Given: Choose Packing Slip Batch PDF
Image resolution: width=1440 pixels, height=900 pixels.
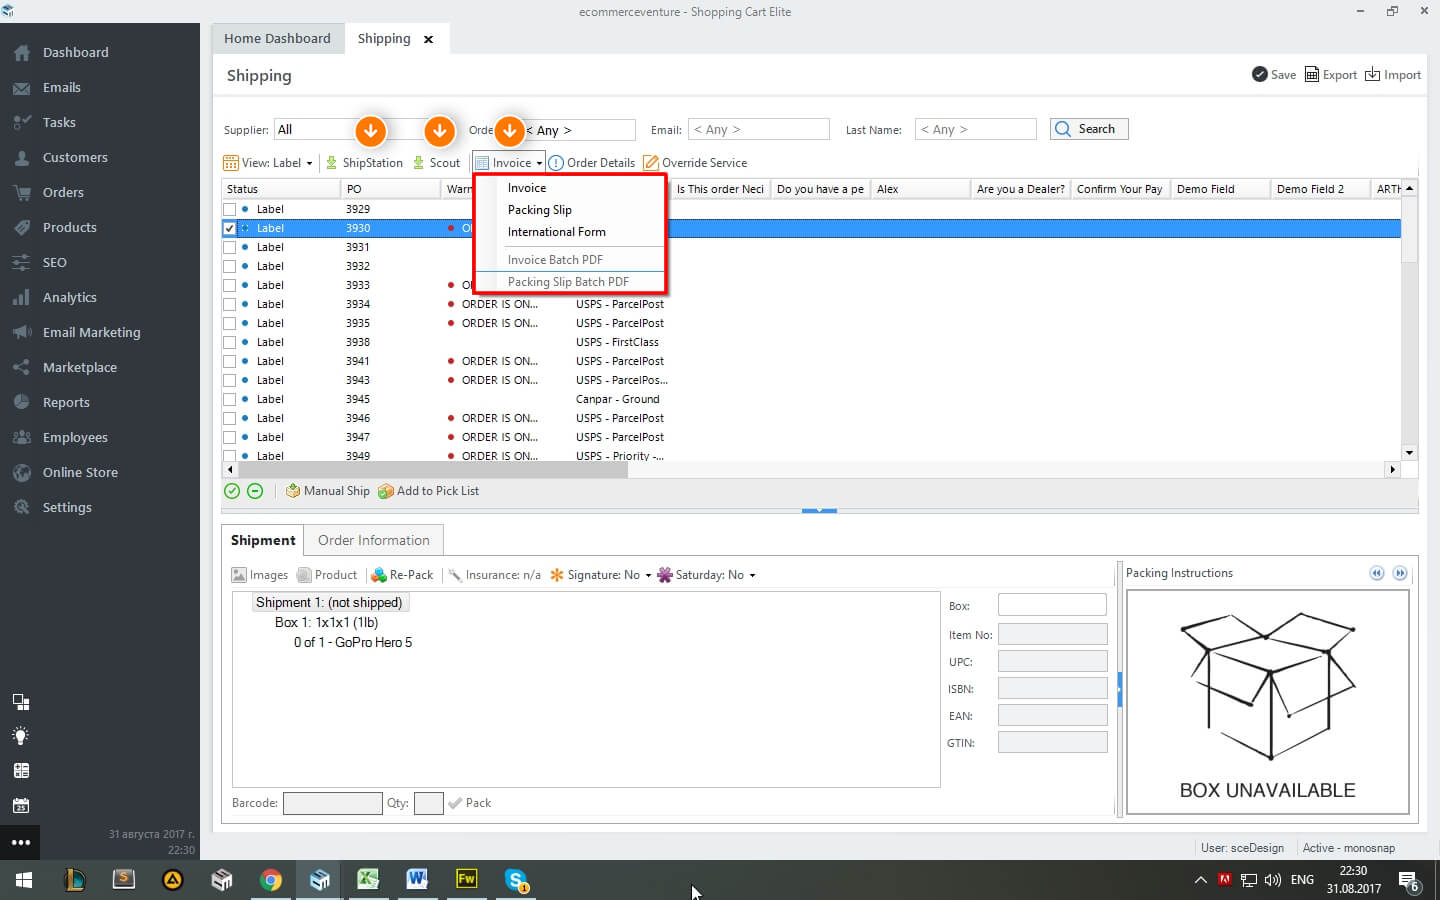Looking at the screenshot, I should click(x=568, y=282).
